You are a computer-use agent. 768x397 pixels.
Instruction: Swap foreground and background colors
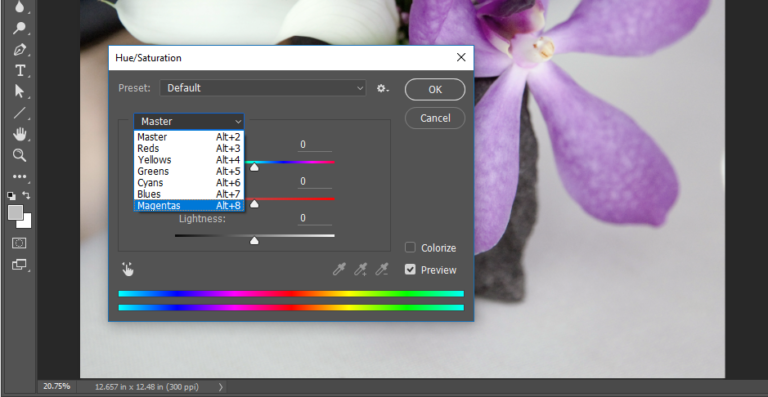click(26, 195)
